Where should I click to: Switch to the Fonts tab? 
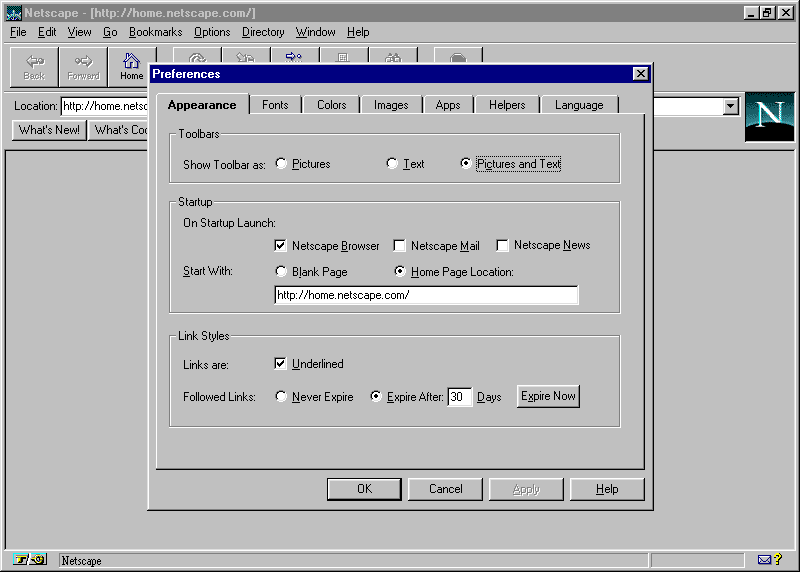click(275, 105)
